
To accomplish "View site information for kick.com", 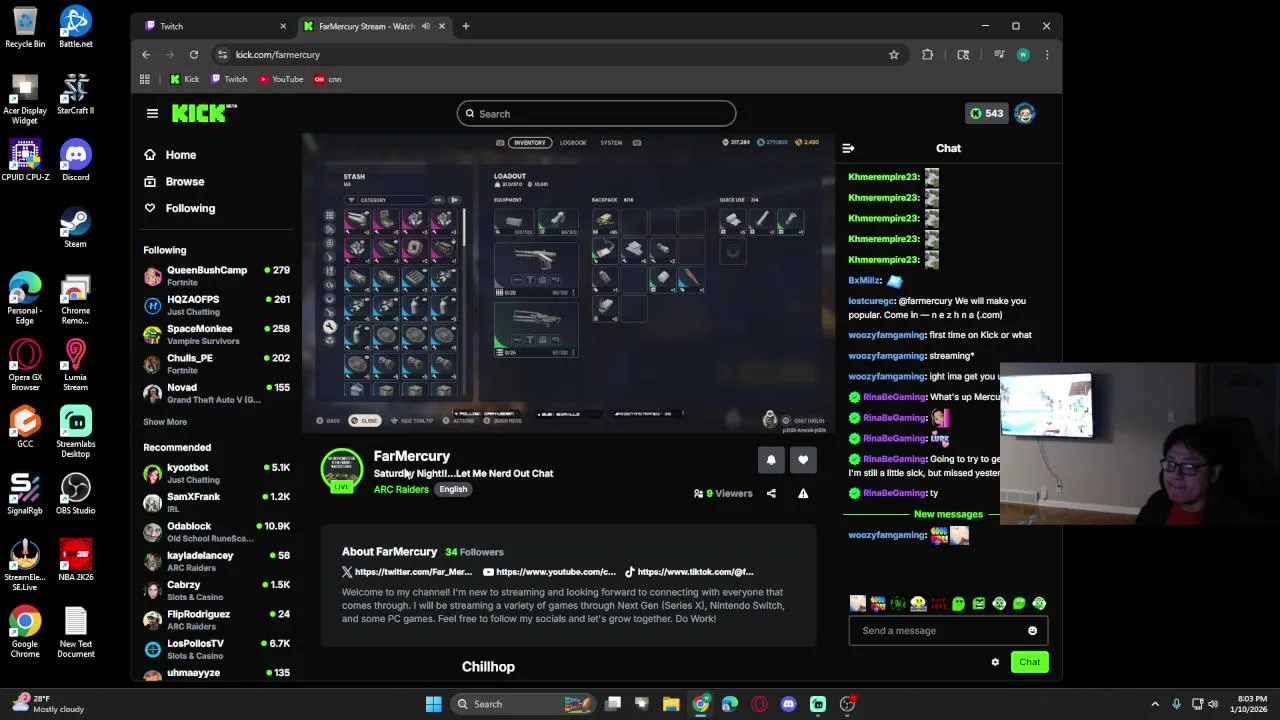I will coord(223,55).
